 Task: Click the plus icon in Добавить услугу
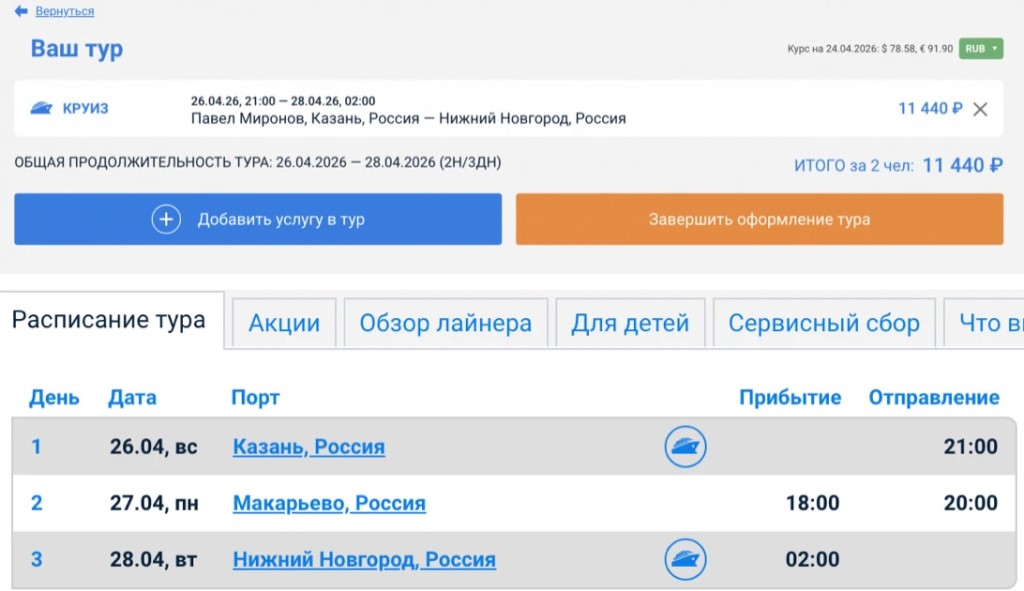(x=166, y=220)
